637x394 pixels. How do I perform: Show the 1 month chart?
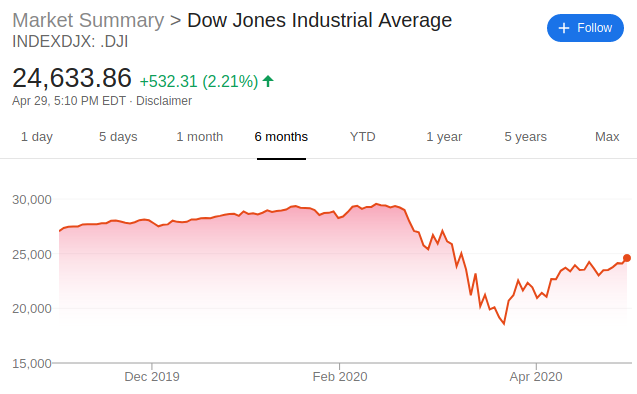click(x=199, y=137)
